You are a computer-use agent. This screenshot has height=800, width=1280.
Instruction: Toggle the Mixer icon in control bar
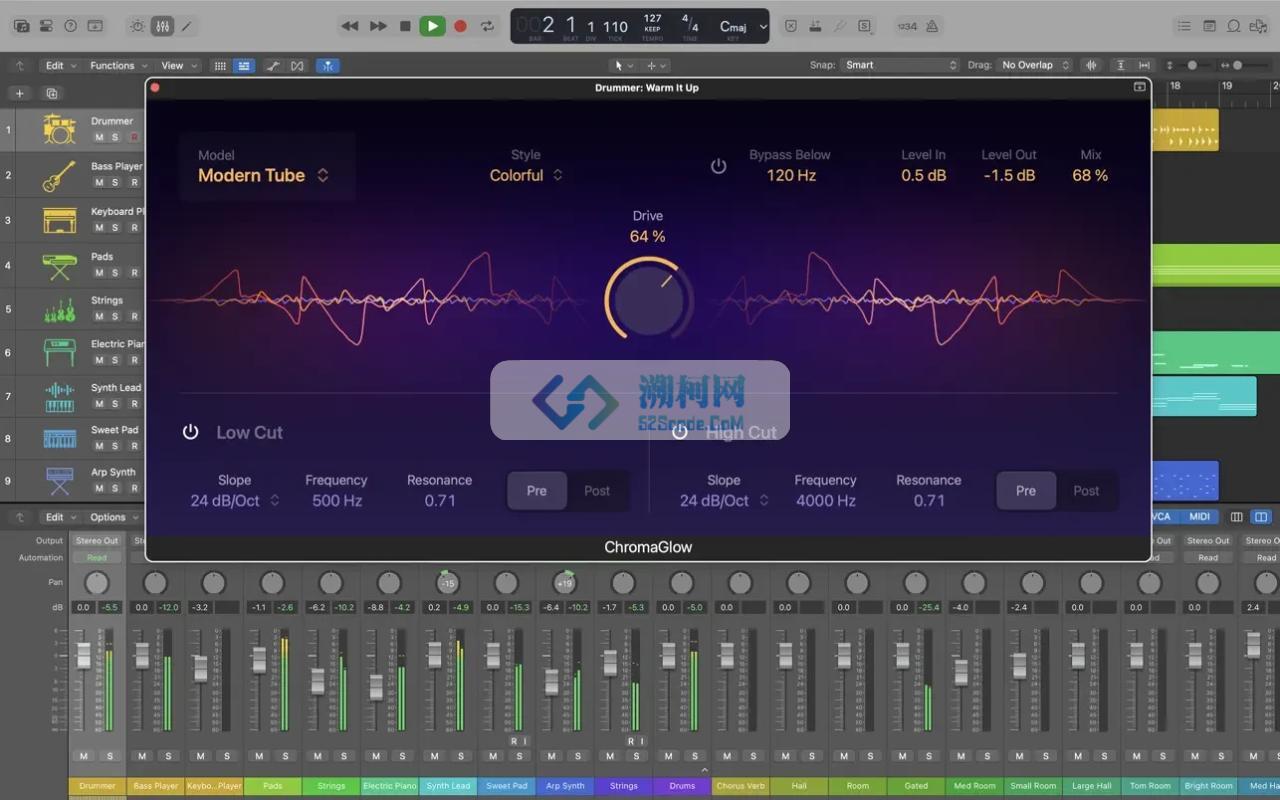point(162,26)
